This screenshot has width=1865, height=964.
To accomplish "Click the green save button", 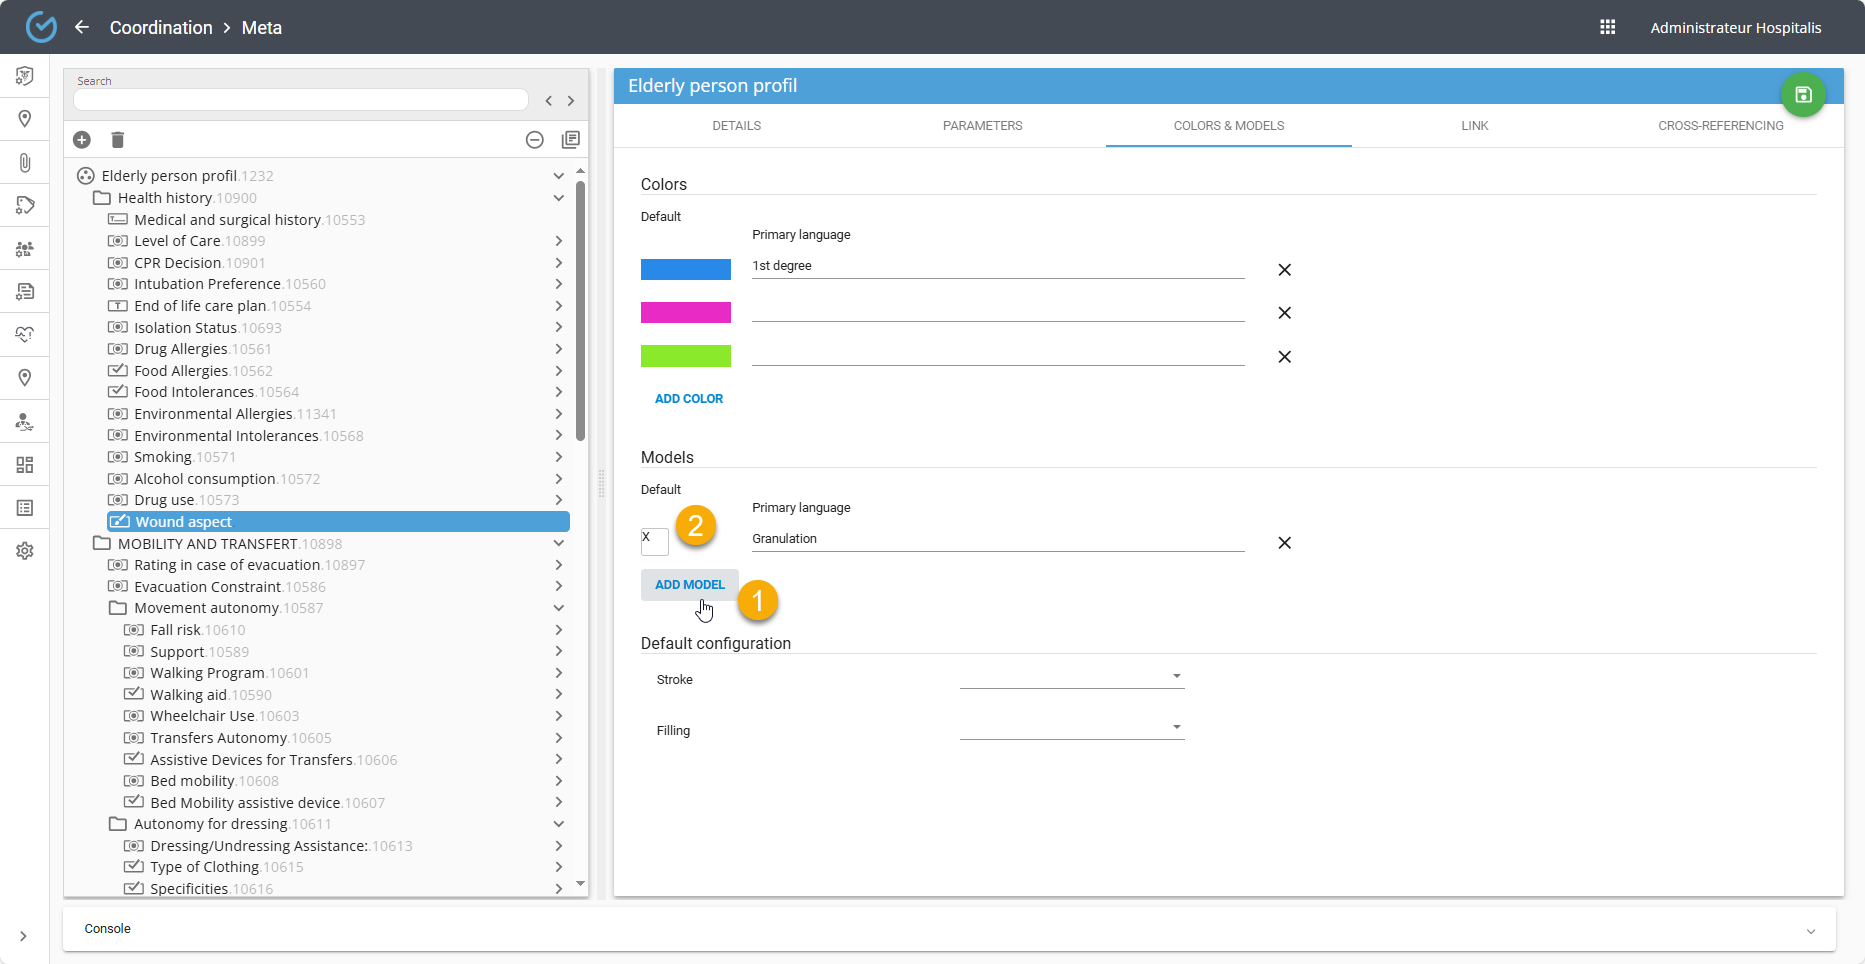I will coord(1803,95).
